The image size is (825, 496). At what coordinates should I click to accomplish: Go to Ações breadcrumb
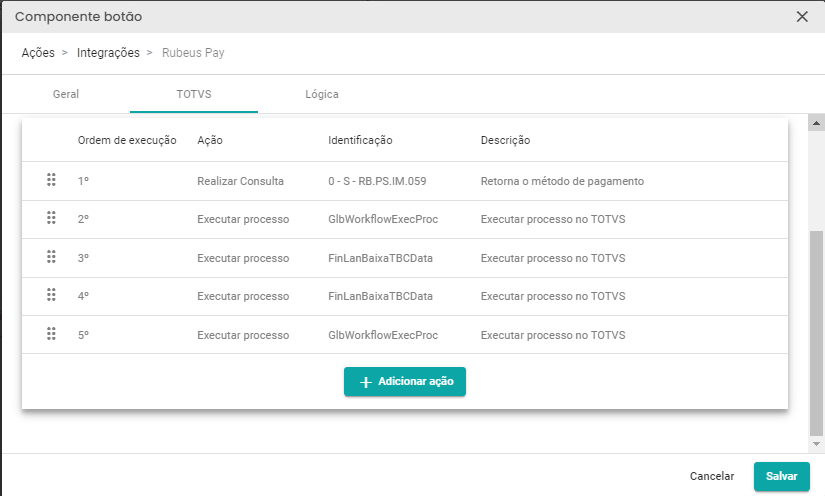click(38, 53)
